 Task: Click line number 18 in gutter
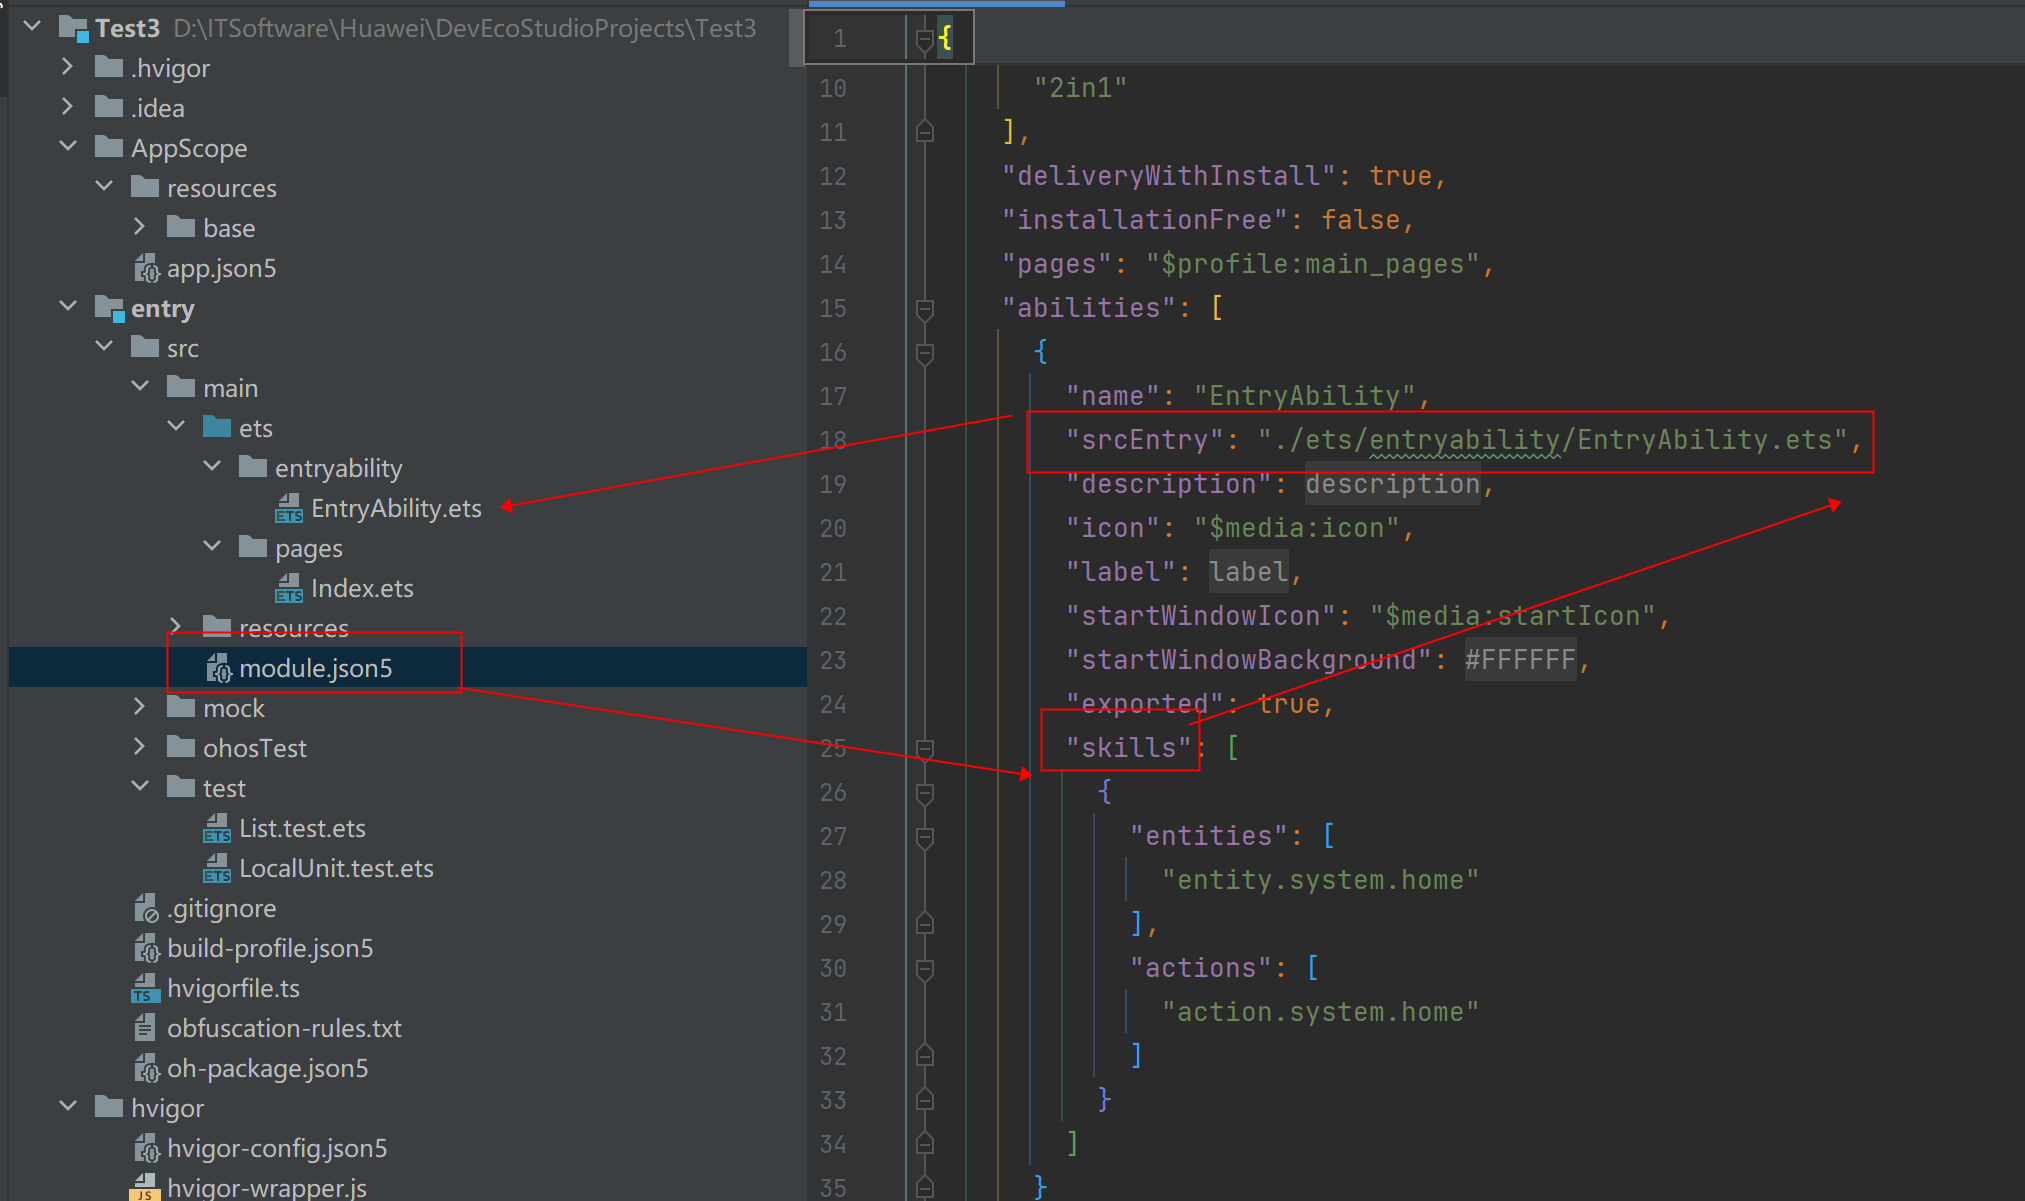(x=833, y=440)
